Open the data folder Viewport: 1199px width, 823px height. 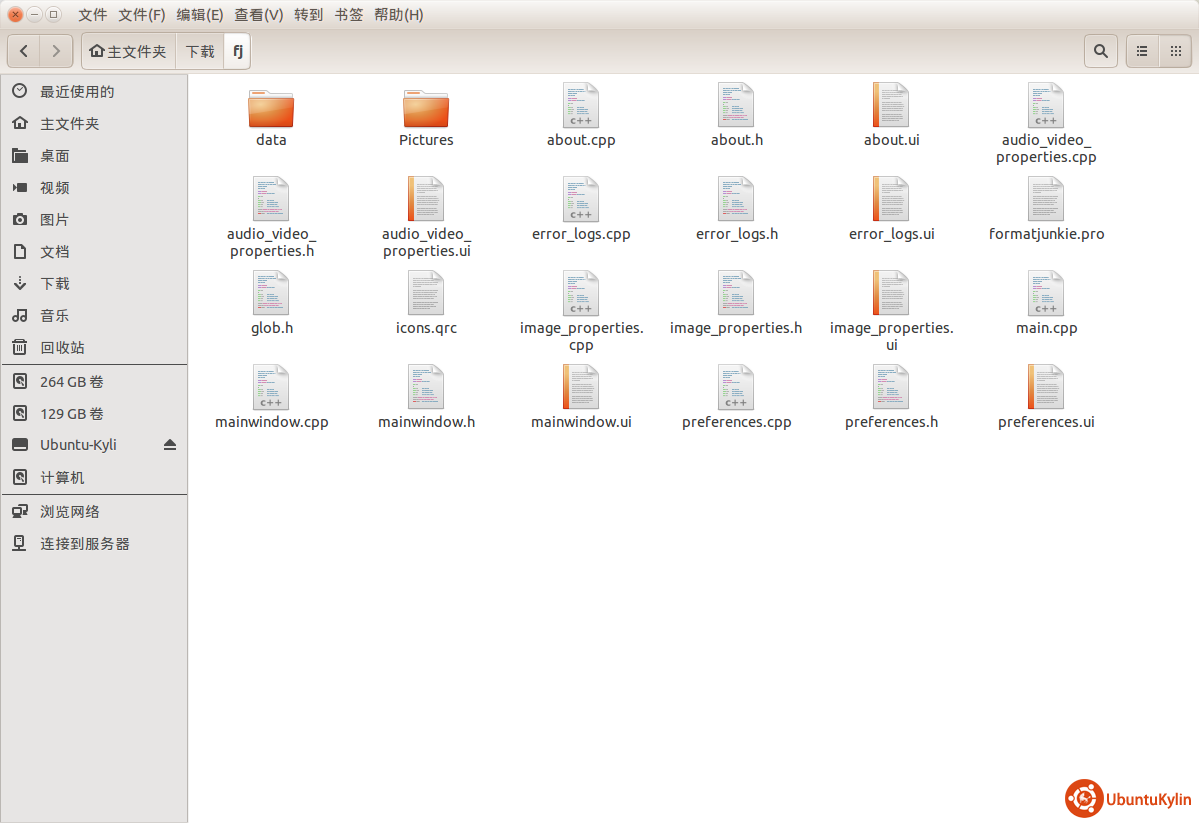(271, 110)
